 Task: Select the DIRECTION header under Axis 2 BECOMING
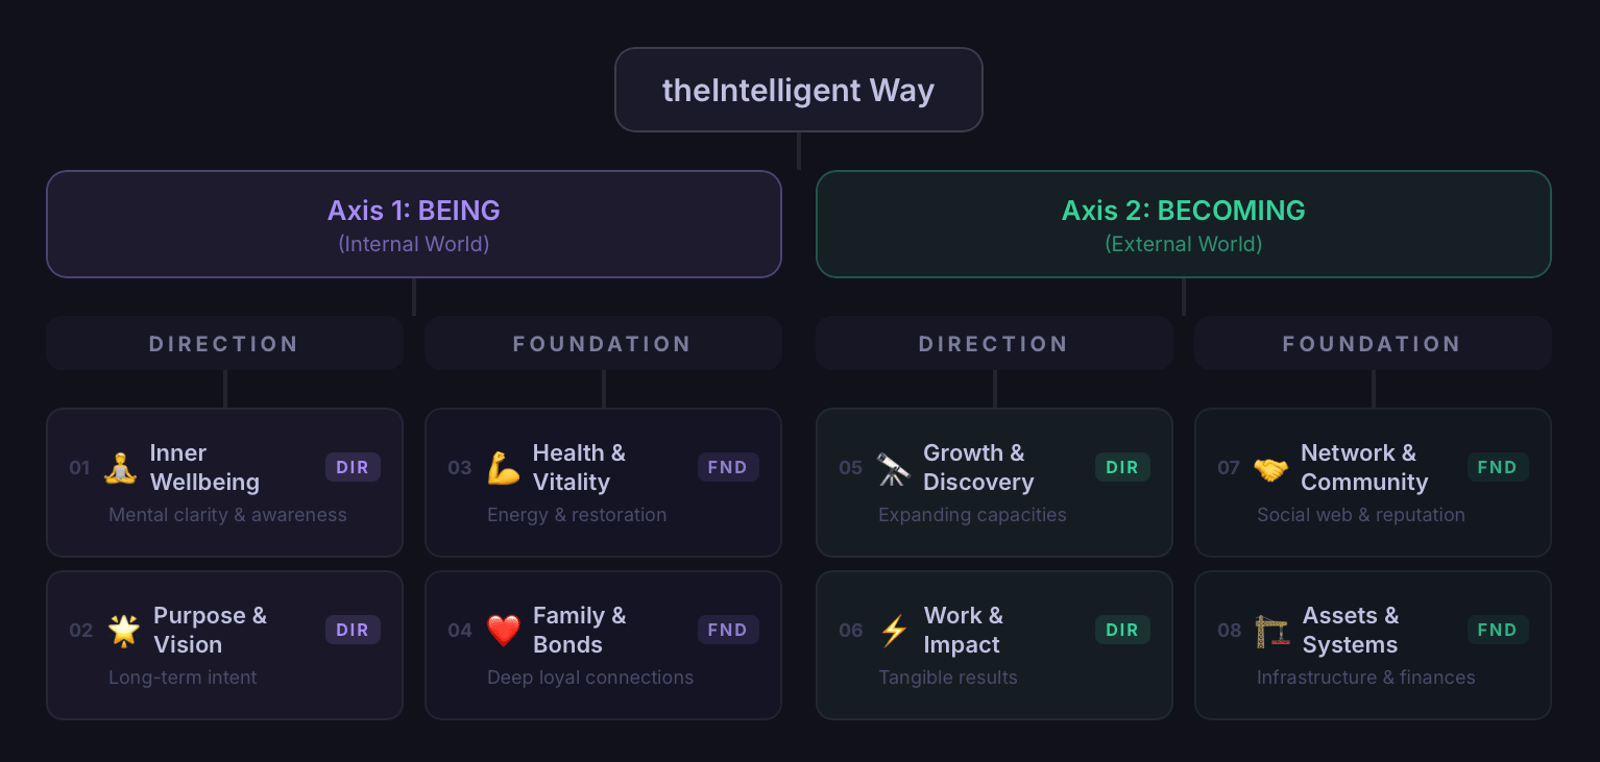pyautogui.click(x=994, y=344)
